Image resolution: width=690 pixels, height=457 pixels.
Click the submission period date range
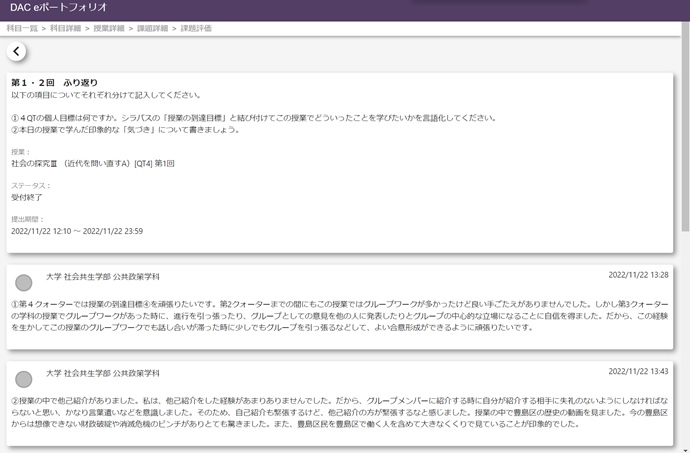tap(76, 231)
